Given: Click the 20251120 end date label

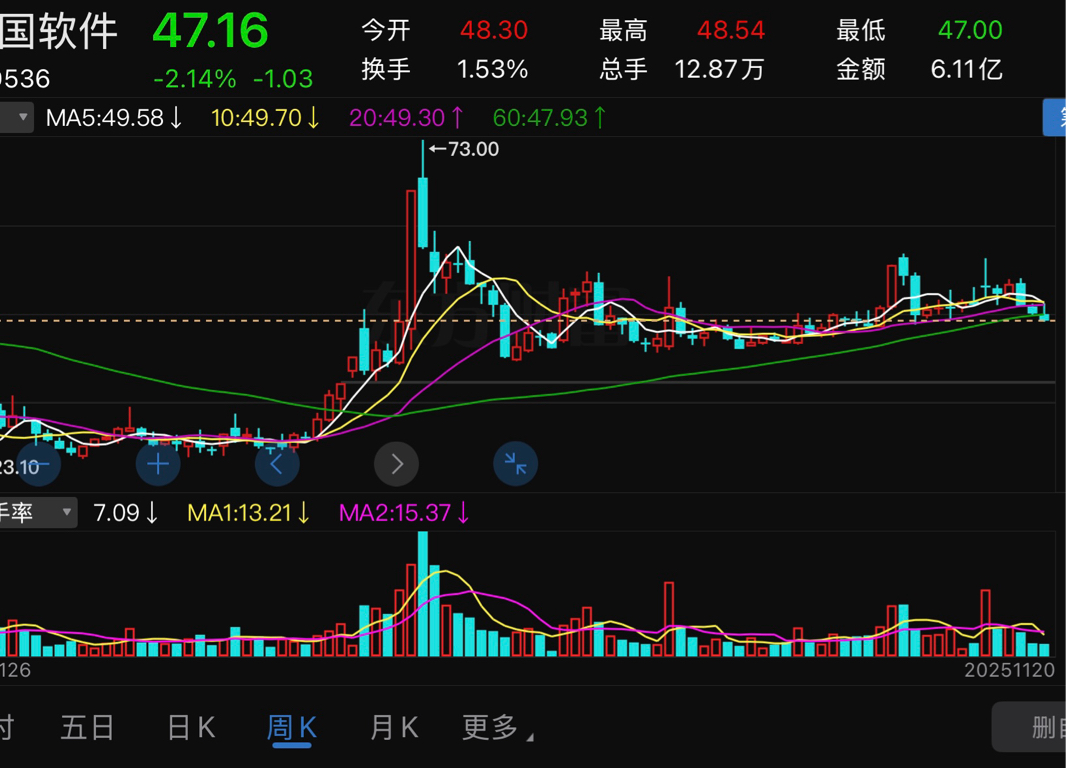Looking at the screenshot, I should (1009, 670).
